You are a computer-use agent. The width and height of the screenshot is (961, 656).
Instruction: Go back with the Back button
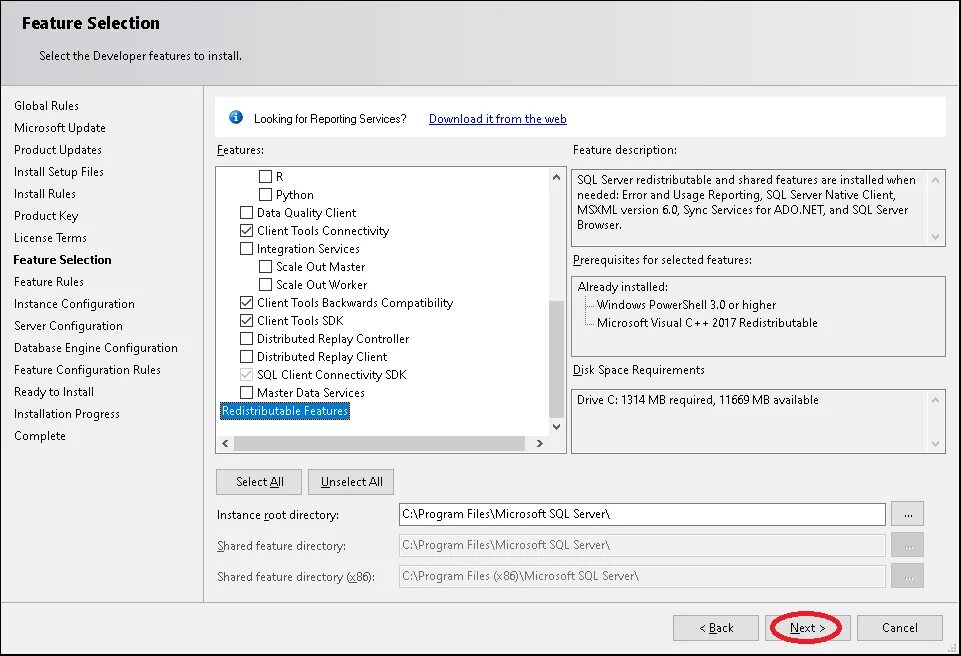click(x=716, y=628)
